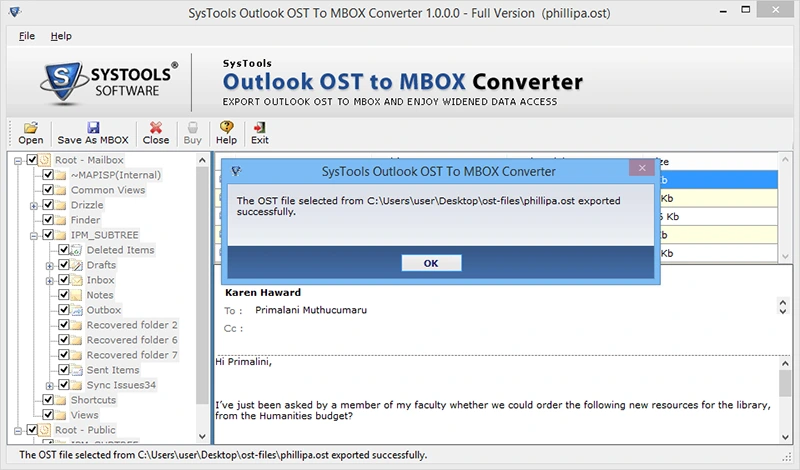Screen dimensions: 800x470
Task: Click the header stepper up arrow
Action: click(x=783, y=303)
